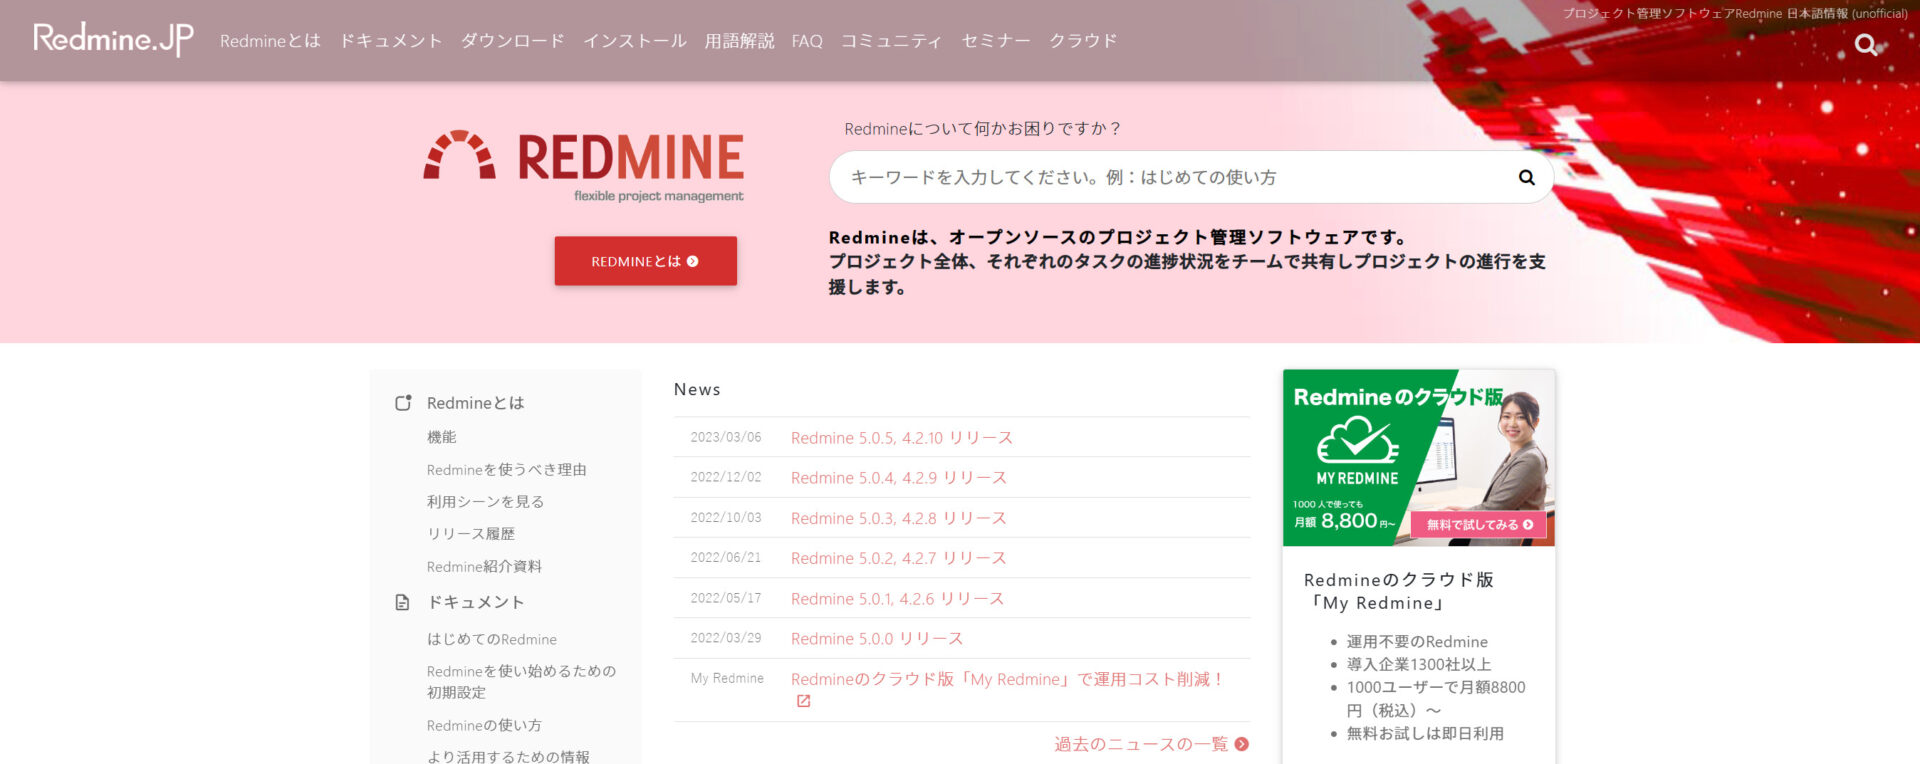Click the Redmineとは sidebar section icon

tap(403, 403)
